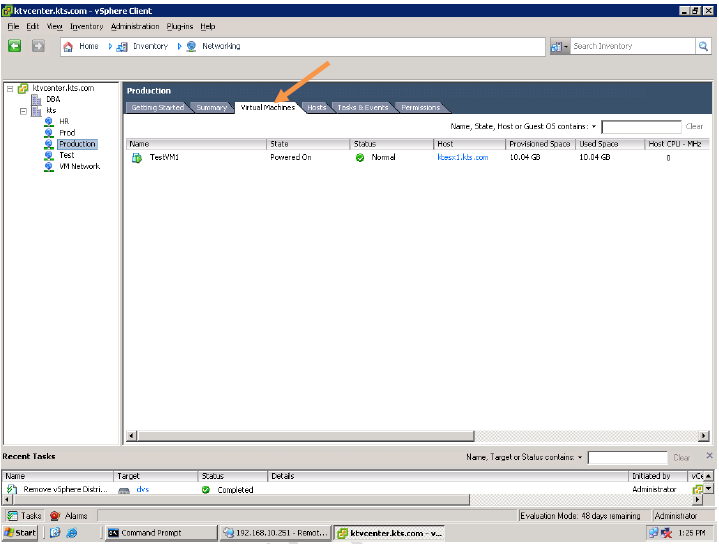Image resolution: width=719 pixels, height=544 pixels.
Task: Open the VM filter criteria dropdown arrow
Action: (x=594, y=127)
